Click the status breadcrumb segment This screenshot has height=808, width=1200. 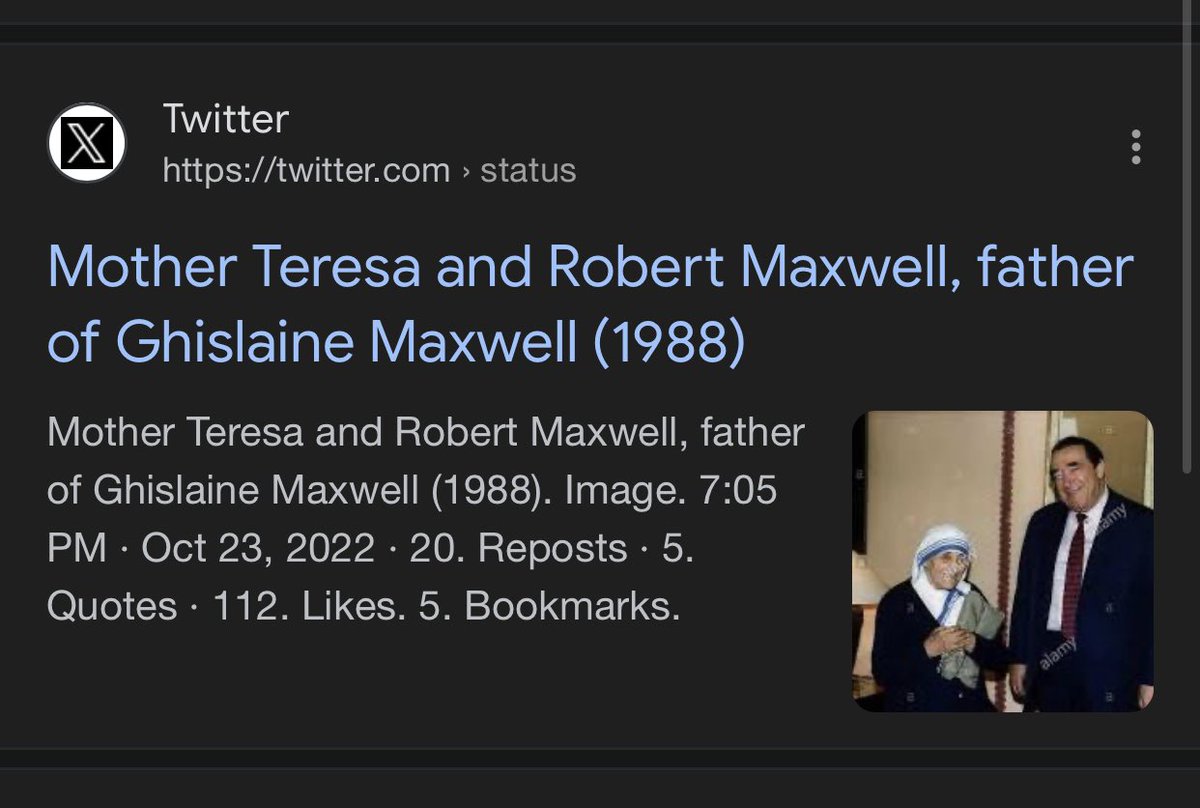point(528,171)
